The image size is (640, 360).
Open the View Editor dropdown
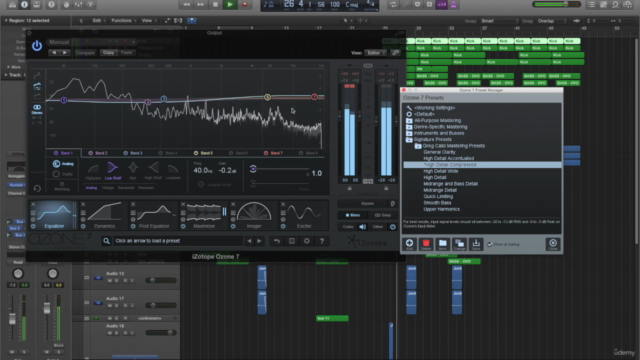[376, 53]
